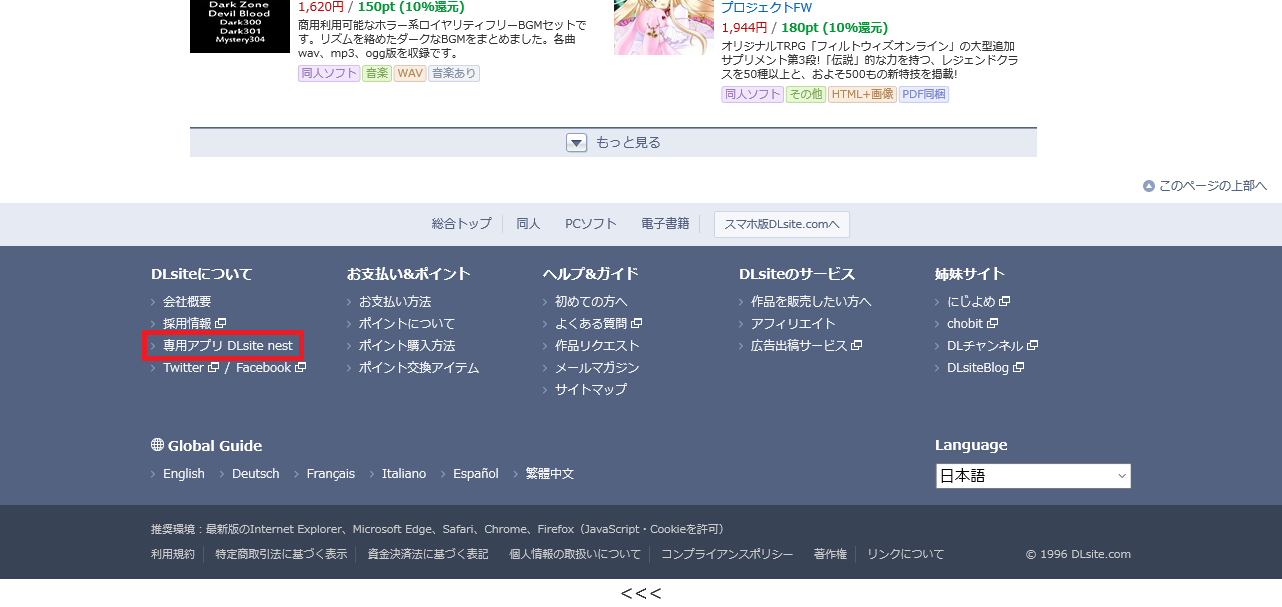Open ポイント交換アイテム link
Image resolution: width=1282 pixels, height=607 pixels.
tap(419, 367)
